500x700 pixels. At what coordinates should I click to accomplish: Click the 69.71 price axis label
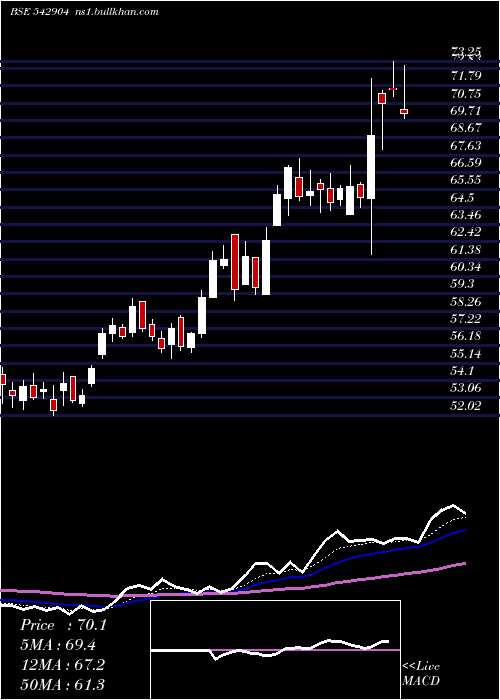click(x=466, y=111)
